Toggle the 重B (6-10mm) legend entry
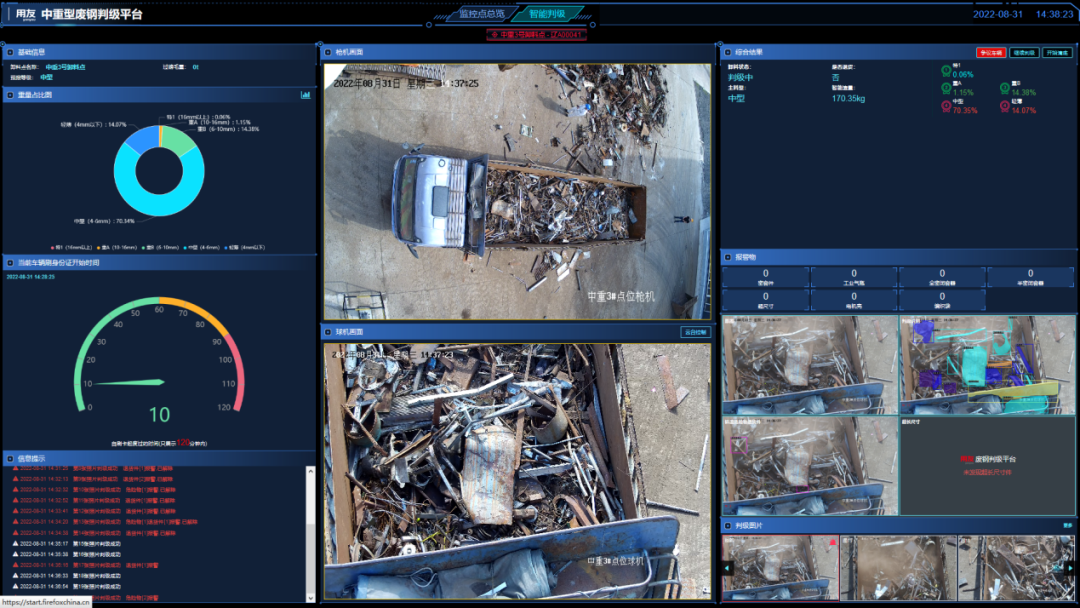This screenshot has height=608, width=1080. (x=160, y=248)
